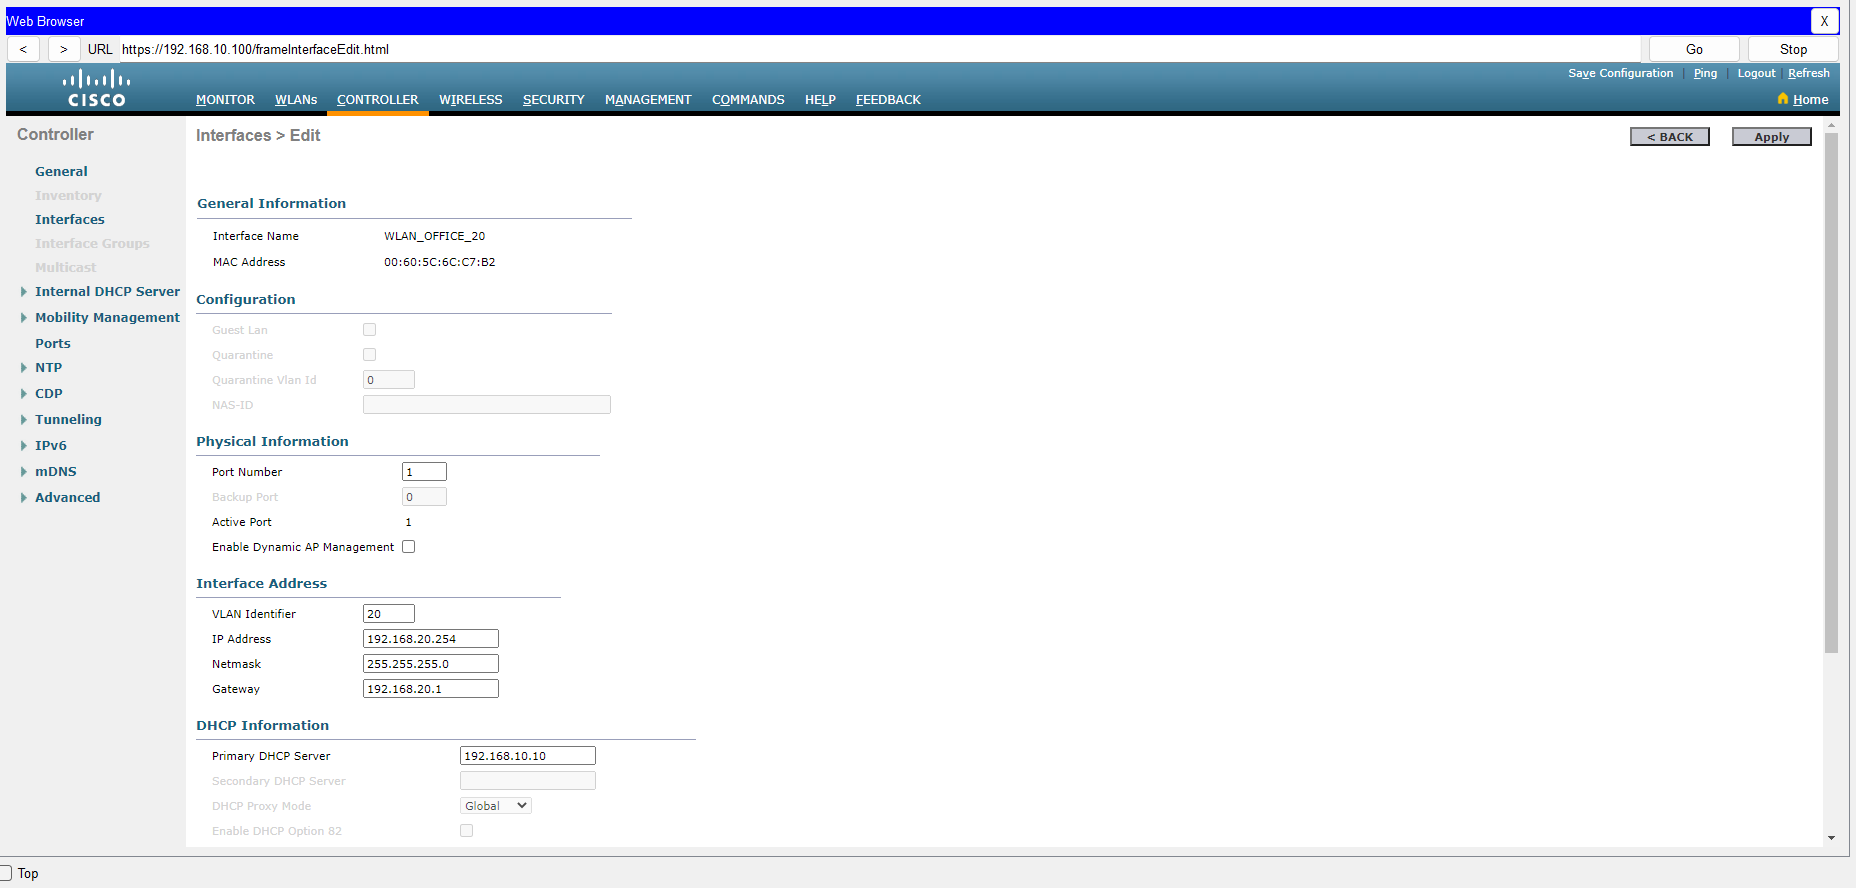Expand Mobility Management in sidebar

(x=24, y=318)
